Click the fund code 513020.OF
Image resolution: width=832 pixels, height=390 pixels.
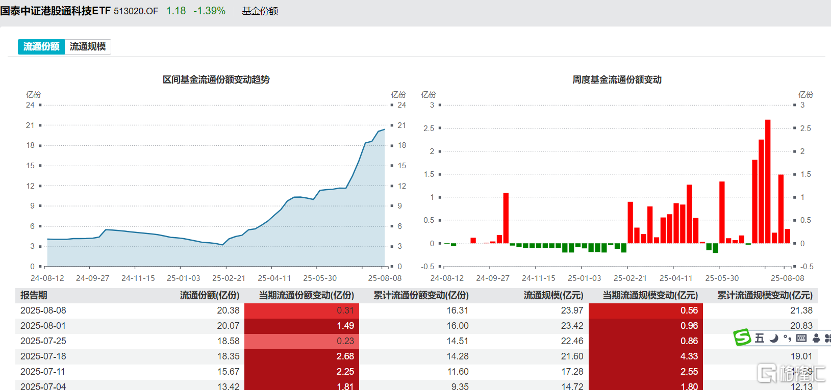coord(136,11)
